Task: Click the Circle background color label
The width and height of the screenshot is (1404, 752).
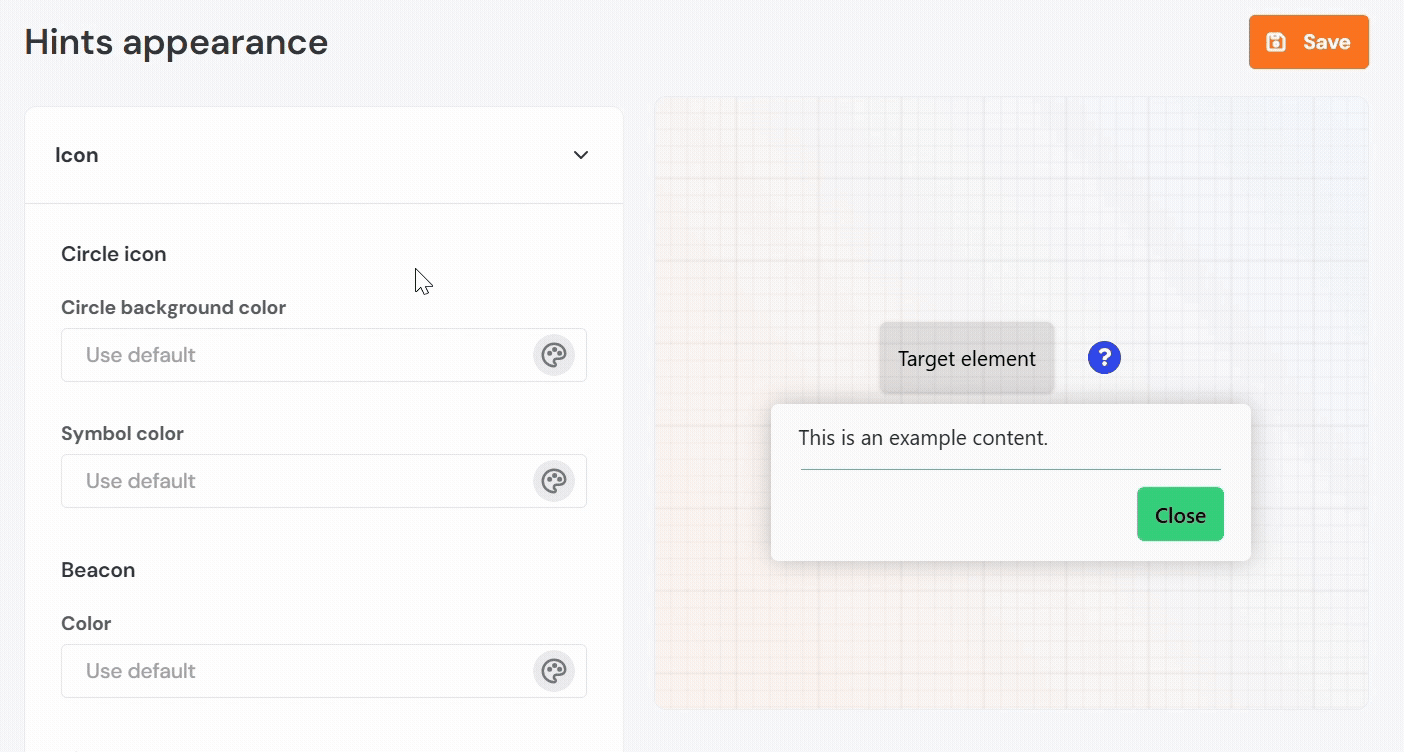Action: [174, 308]
